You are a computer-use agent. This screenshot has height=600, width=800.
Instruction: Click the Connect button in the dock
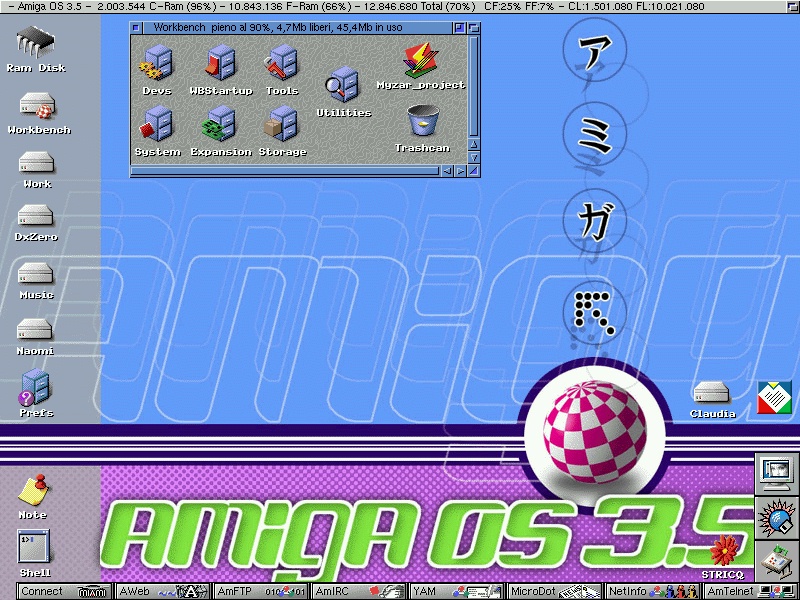point(65,591)
